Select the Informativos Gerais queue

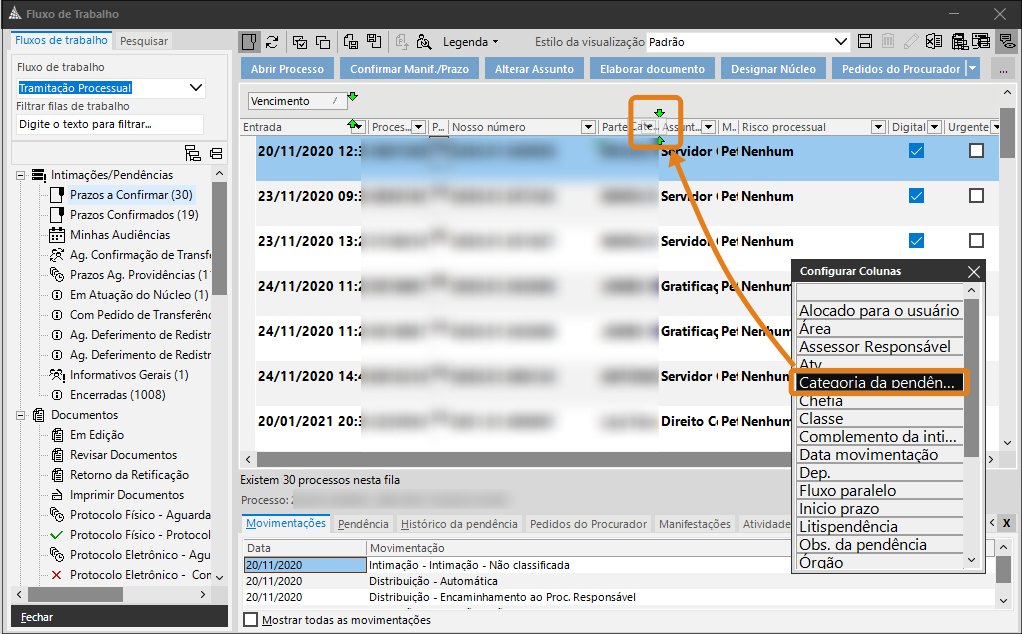click(128, 375)
